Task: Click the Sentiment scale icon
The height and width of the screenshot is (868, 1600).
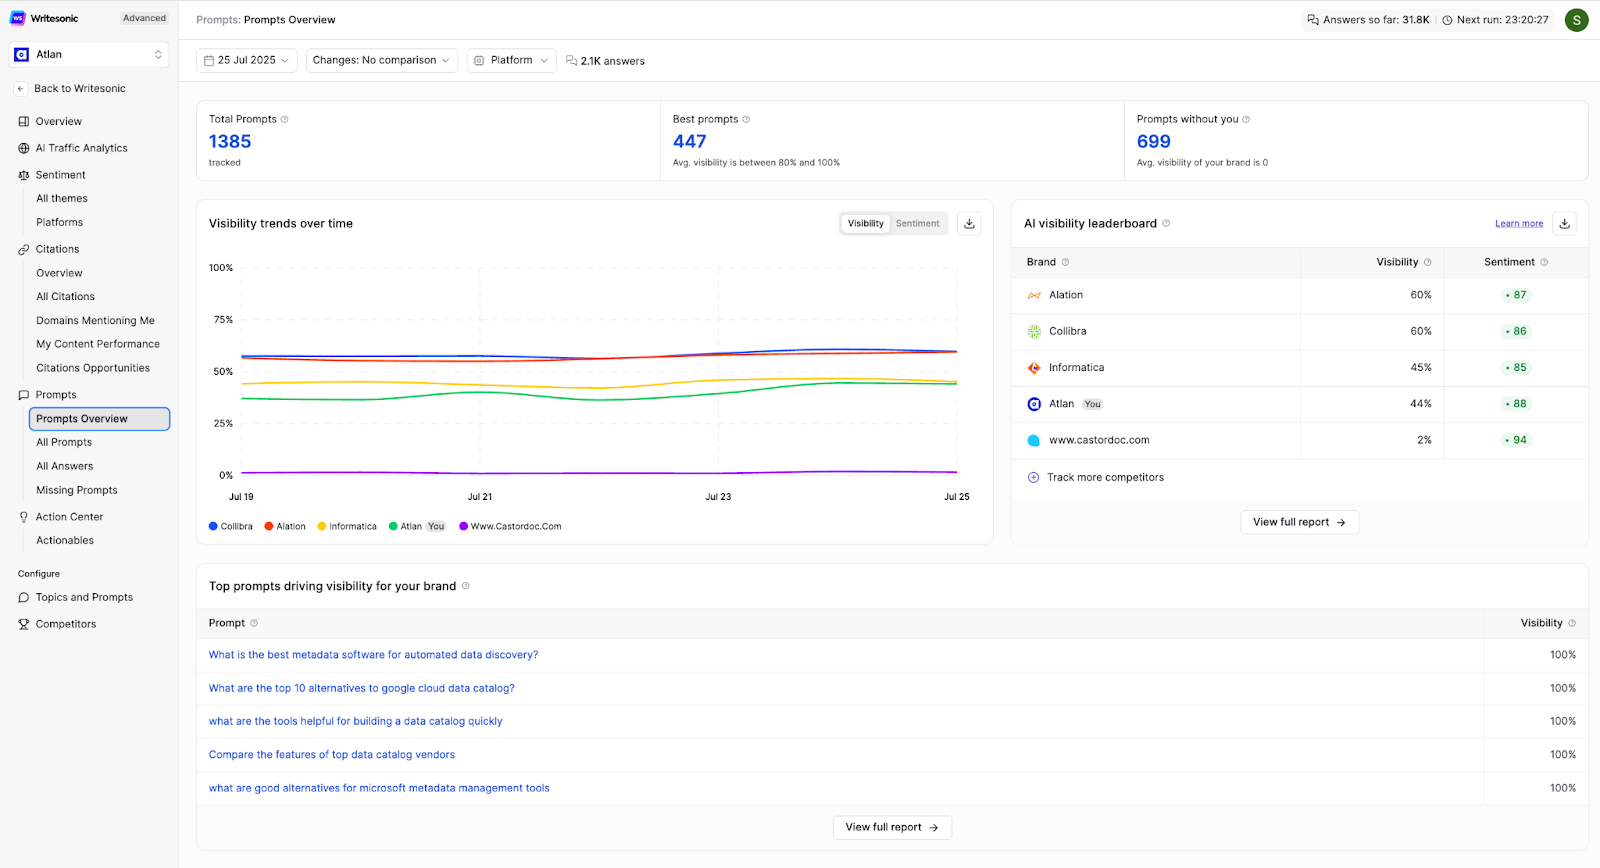Action: [x=24, y=175]
